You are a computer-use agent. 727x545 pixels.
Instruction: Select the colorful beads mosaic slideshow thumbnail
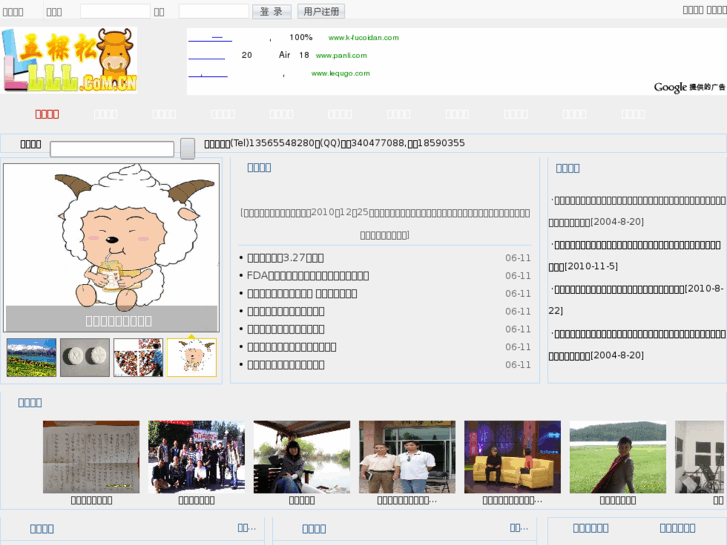[x=138, y=357]
